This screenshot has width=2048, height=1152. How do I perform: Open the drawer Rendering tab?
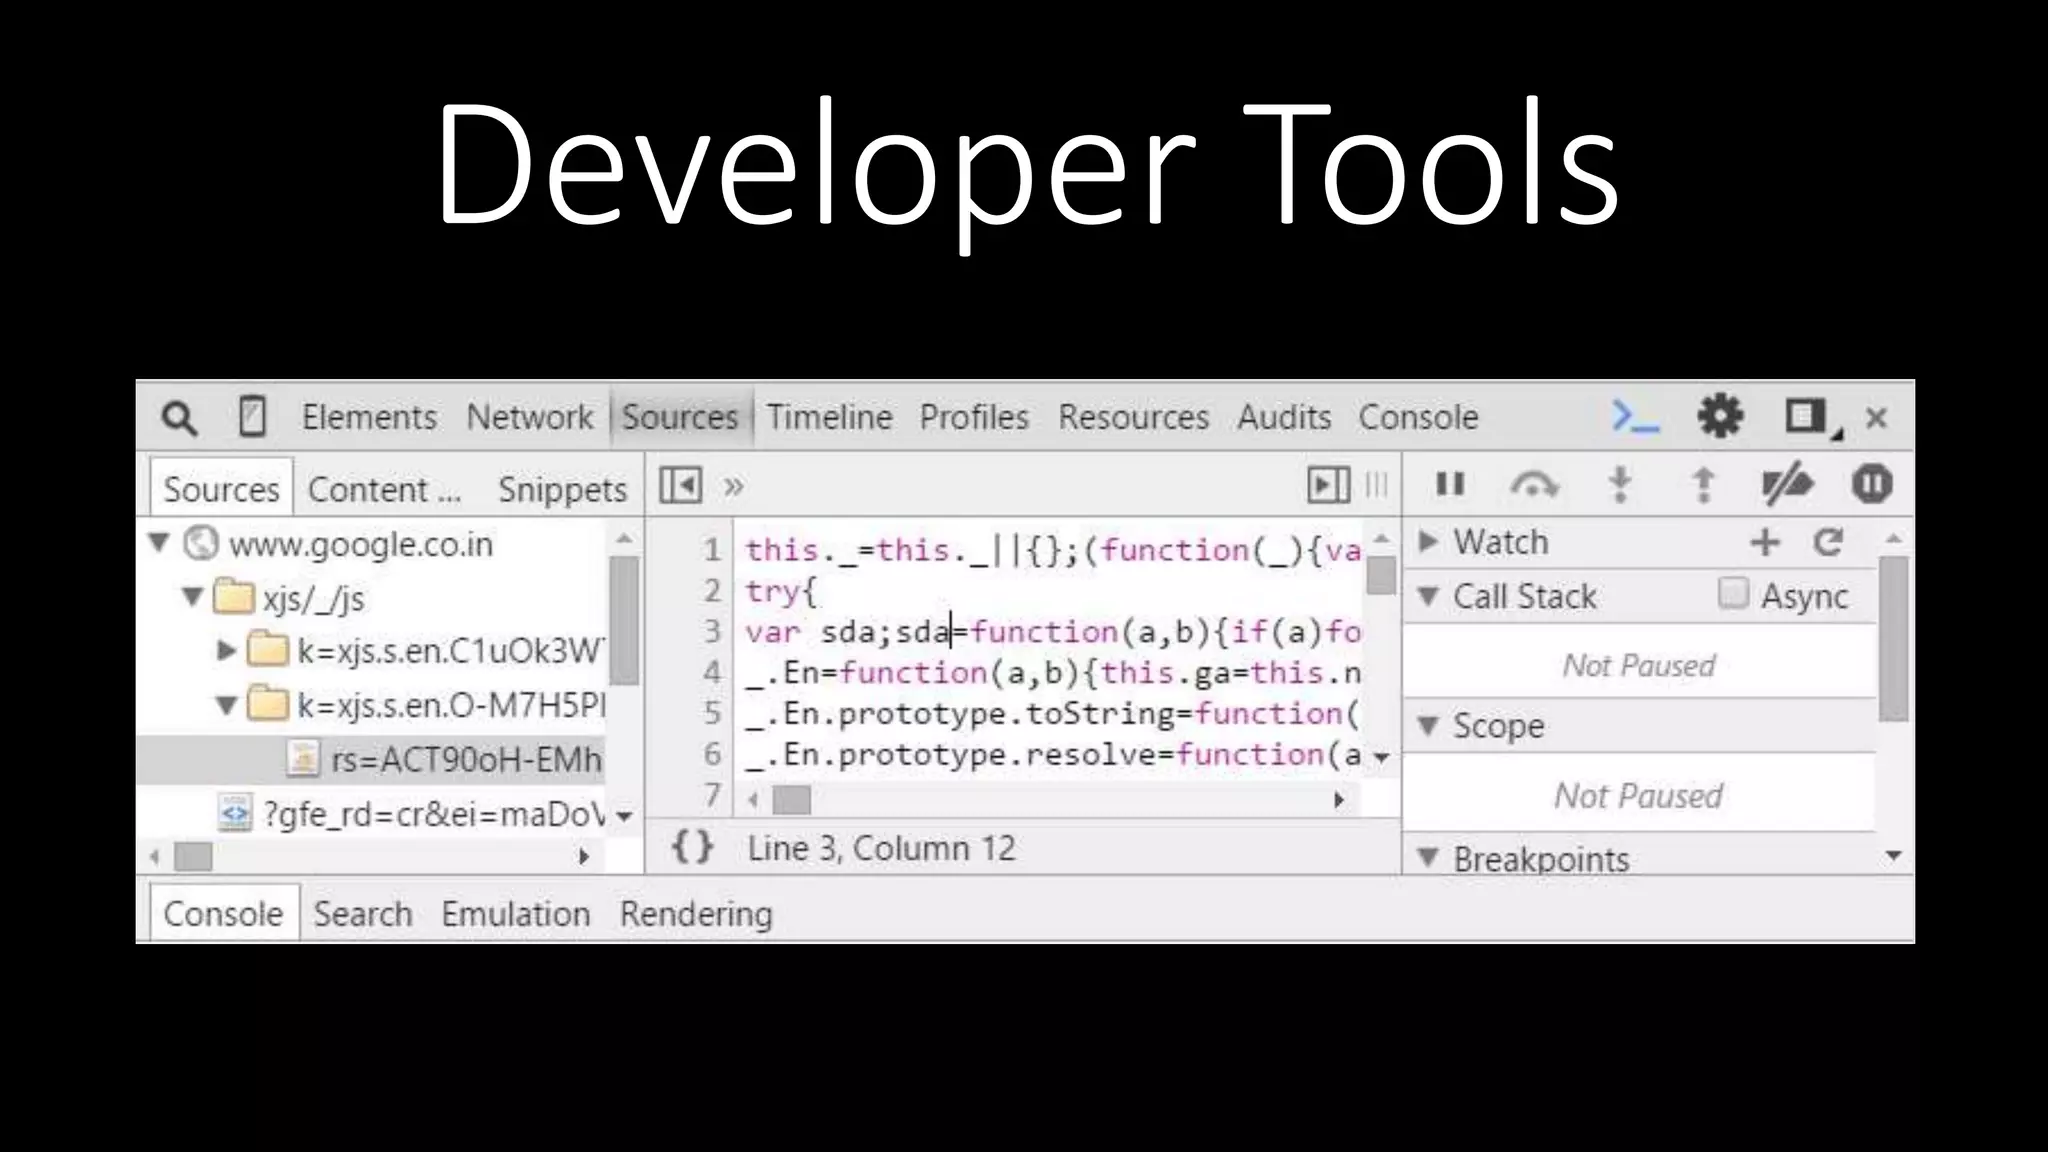tap(696, 913)
